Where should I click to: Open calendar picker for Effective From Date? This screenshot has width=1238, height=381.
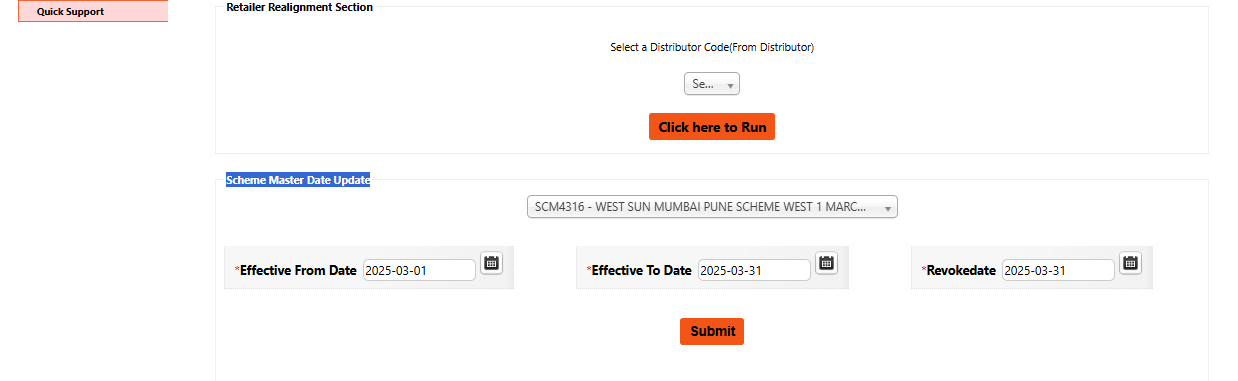click(491, 264)
